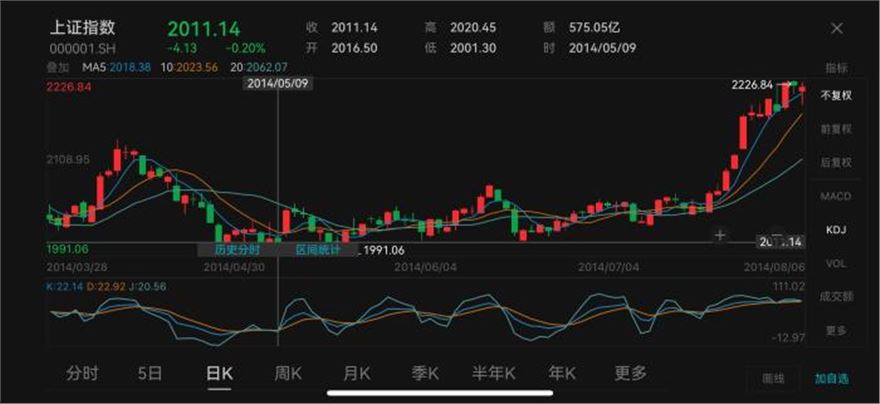Click the 区间统计 button
This screenshot has width=880, height=404.
point(317,250)
